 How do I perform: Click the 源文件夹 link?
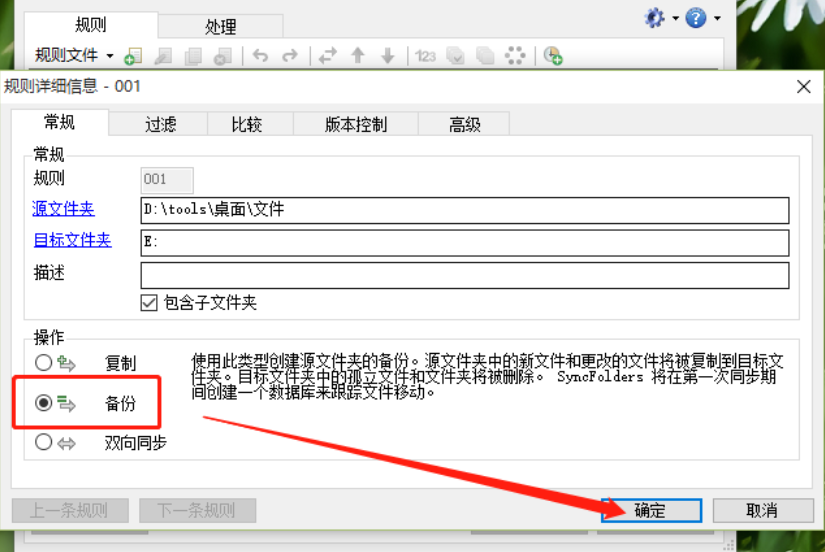click(63, 208)
